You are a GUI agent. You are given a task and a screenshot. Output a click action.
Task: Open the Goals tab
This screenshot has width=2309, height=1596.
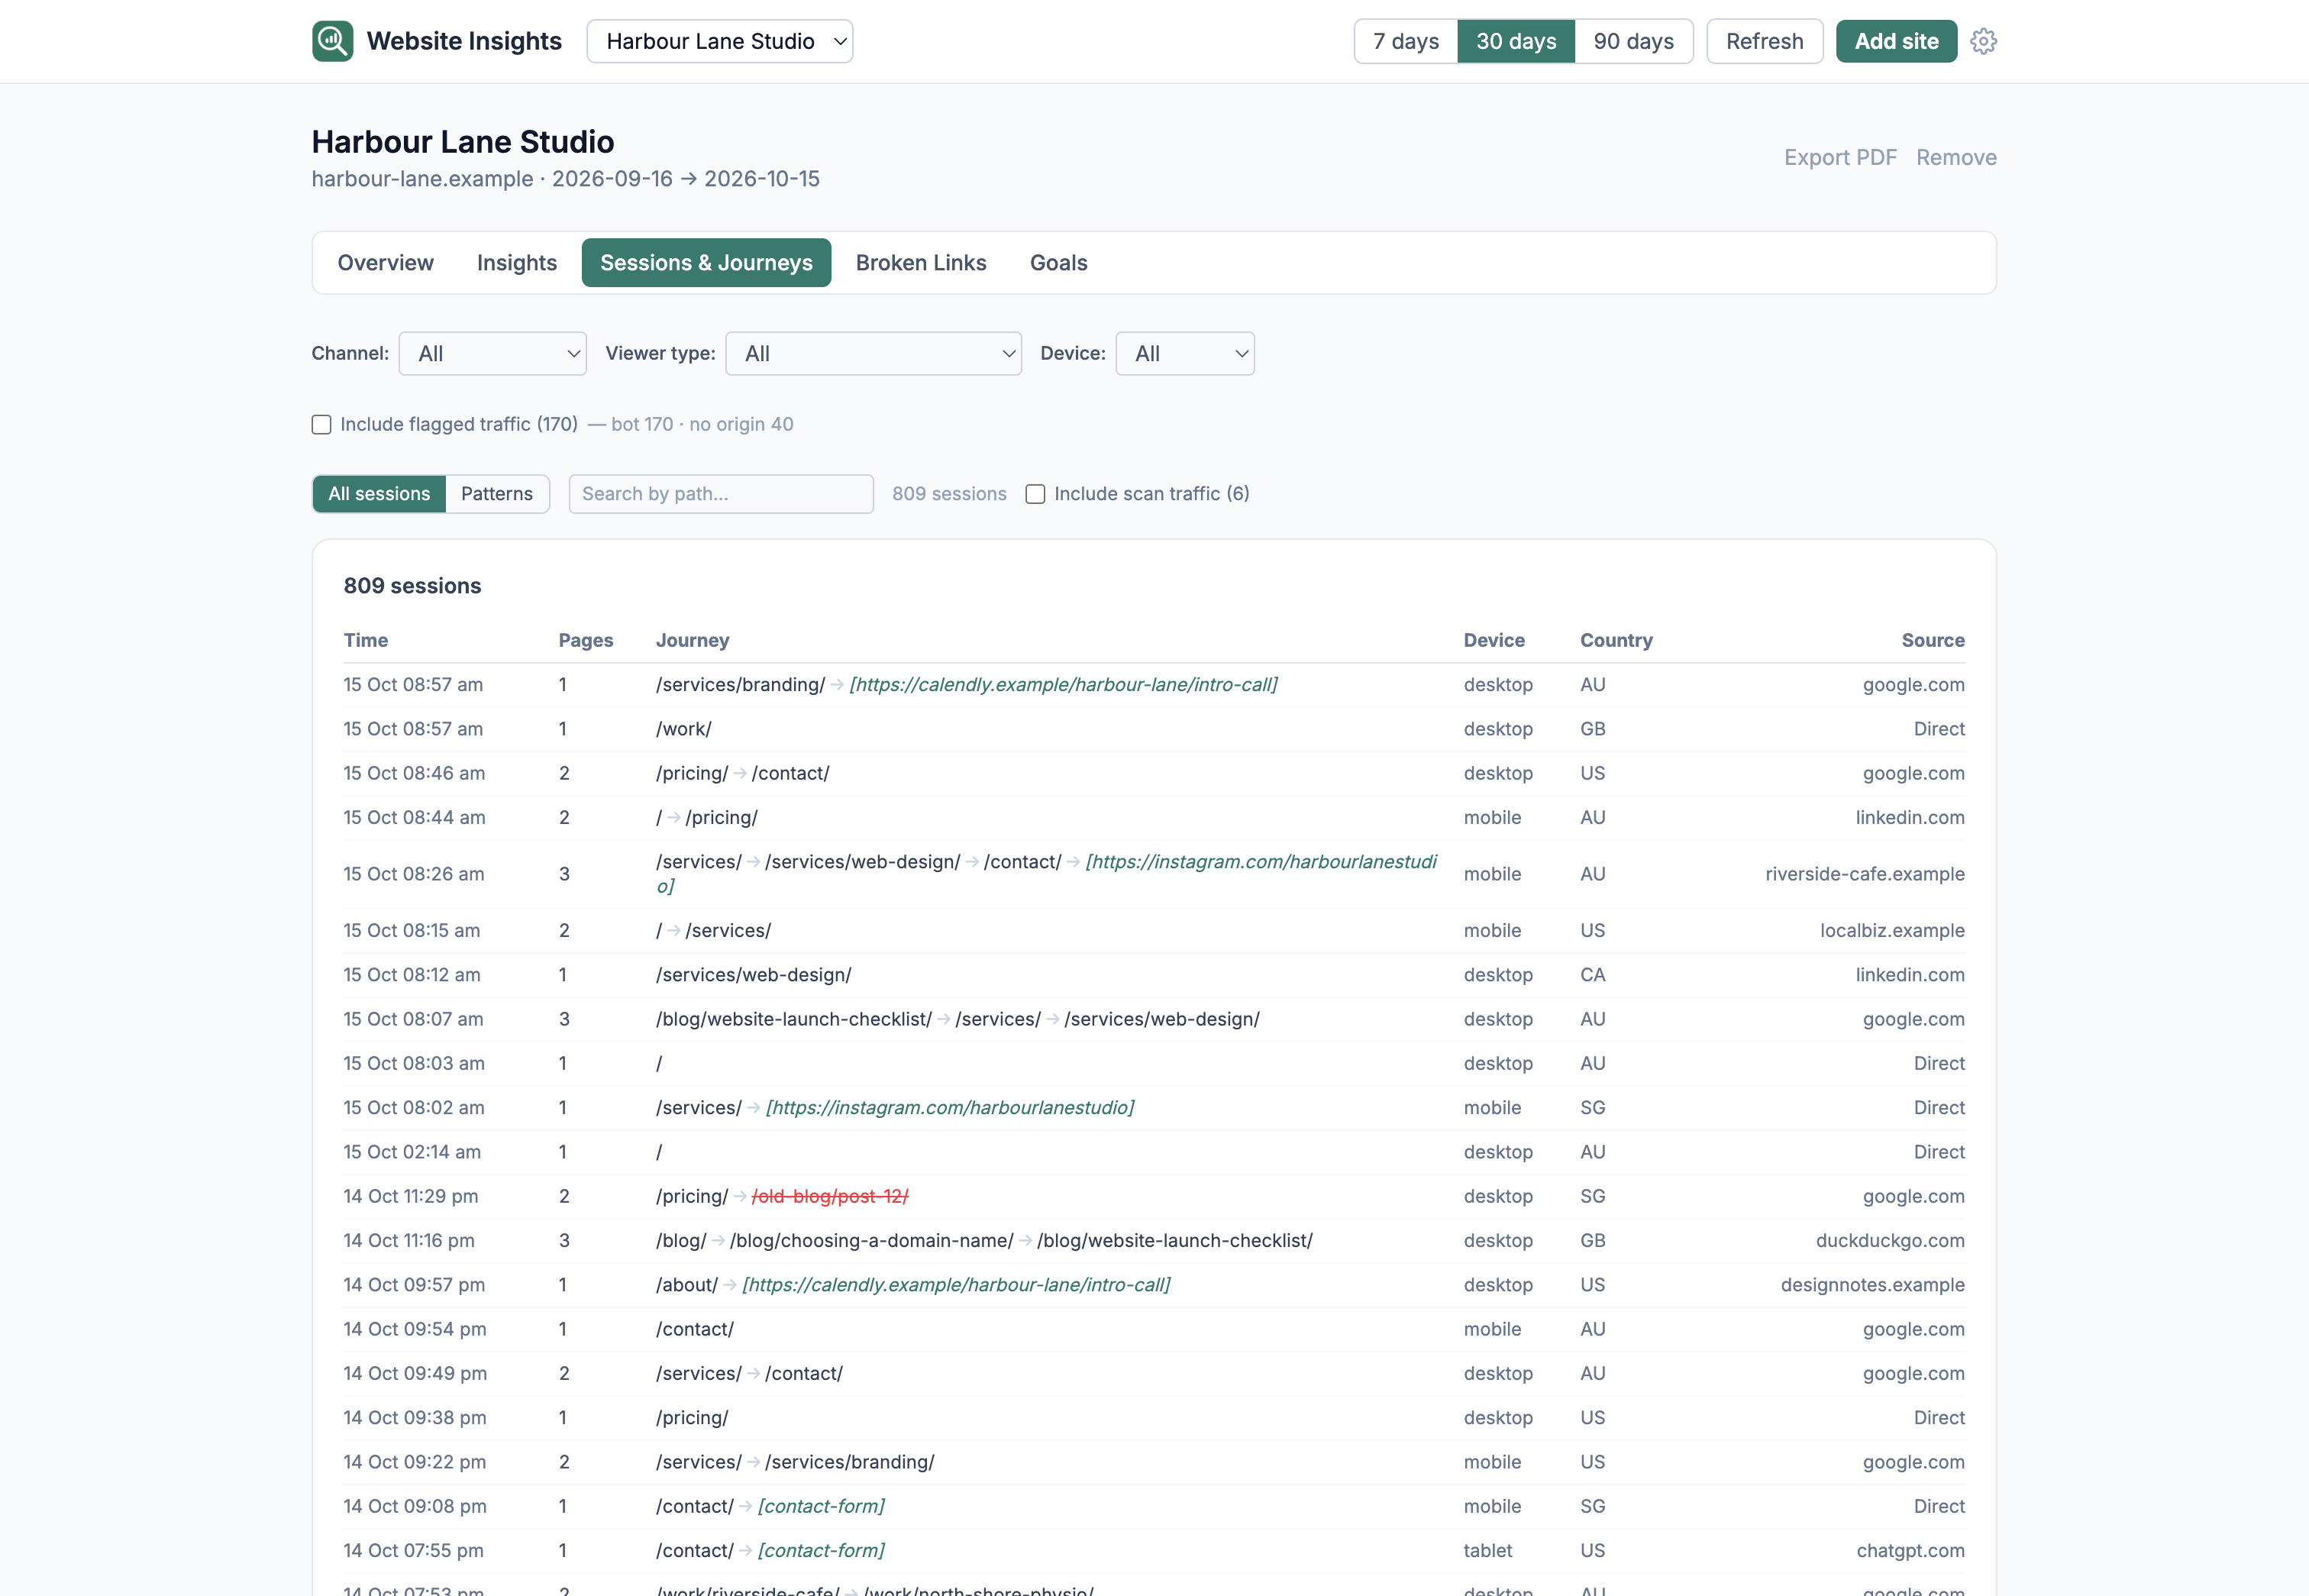coord(1058,262)
